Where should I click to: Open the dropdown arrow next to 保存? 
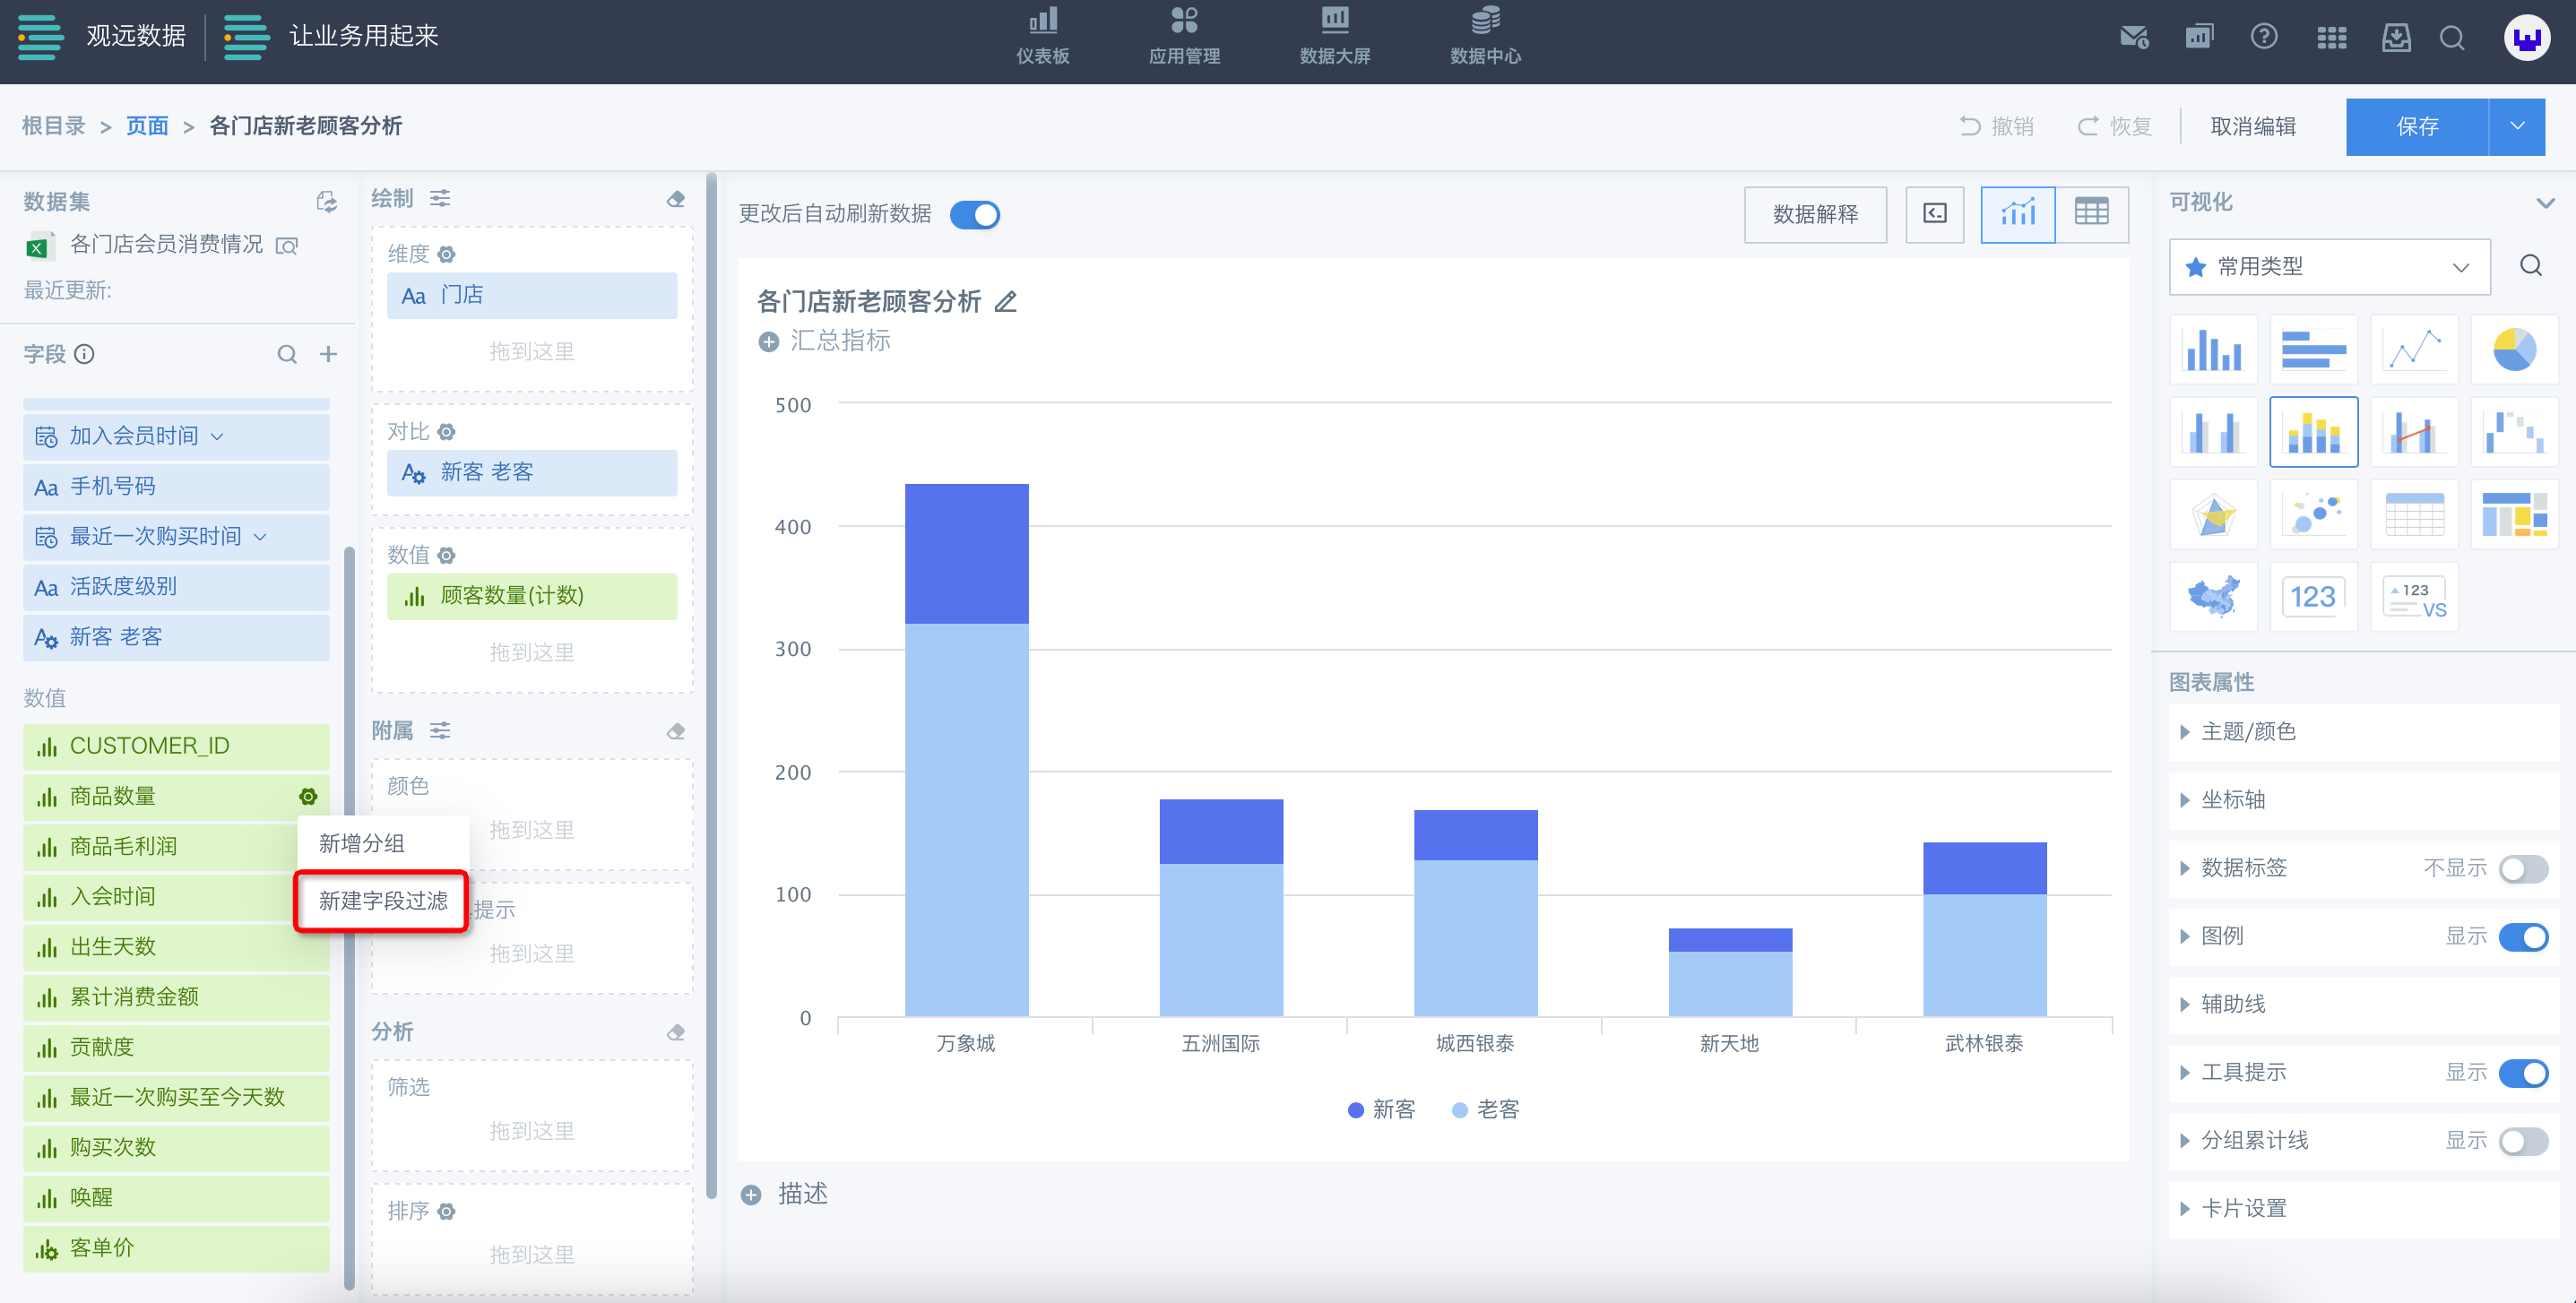tap(2517, 126)
